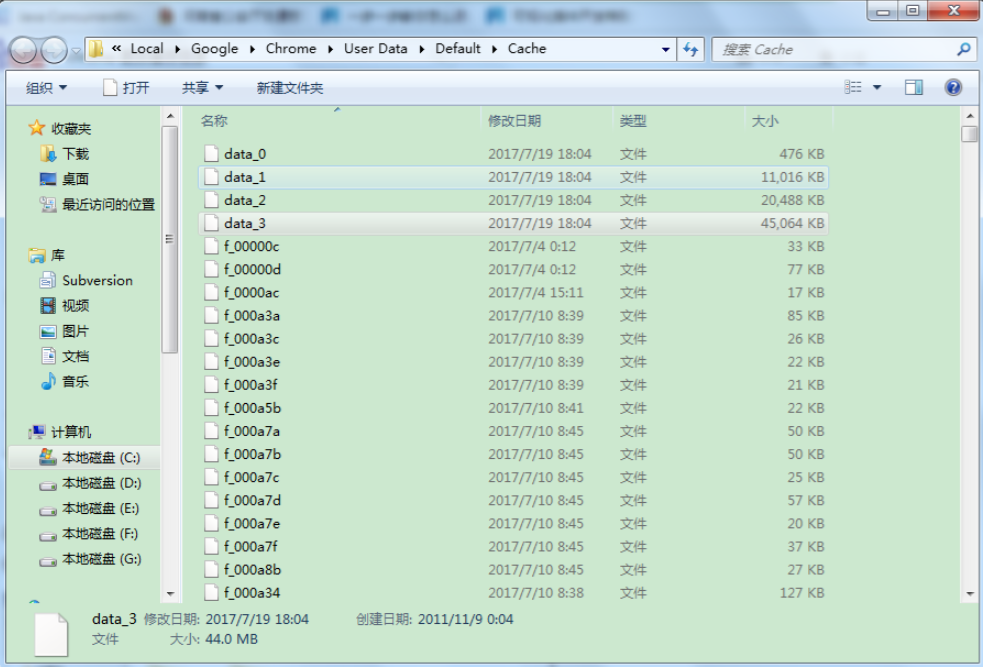The image size is (983, 667).
Task: Click 新建文件夹 new folder button
Action: coord(290,88)
